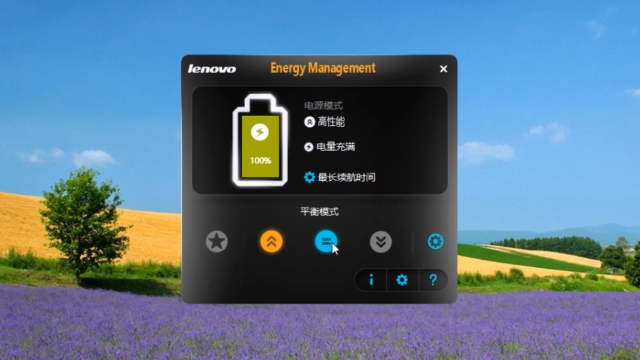
Task: Choose the double down-arrow power saver mode
Action: tap(381, 242)
